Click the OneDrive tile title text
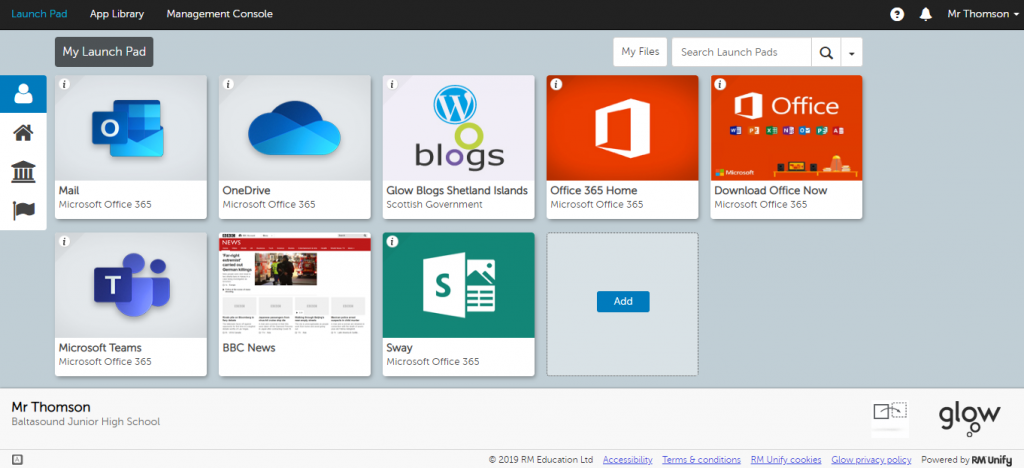1024x468 pixels. 246,191
